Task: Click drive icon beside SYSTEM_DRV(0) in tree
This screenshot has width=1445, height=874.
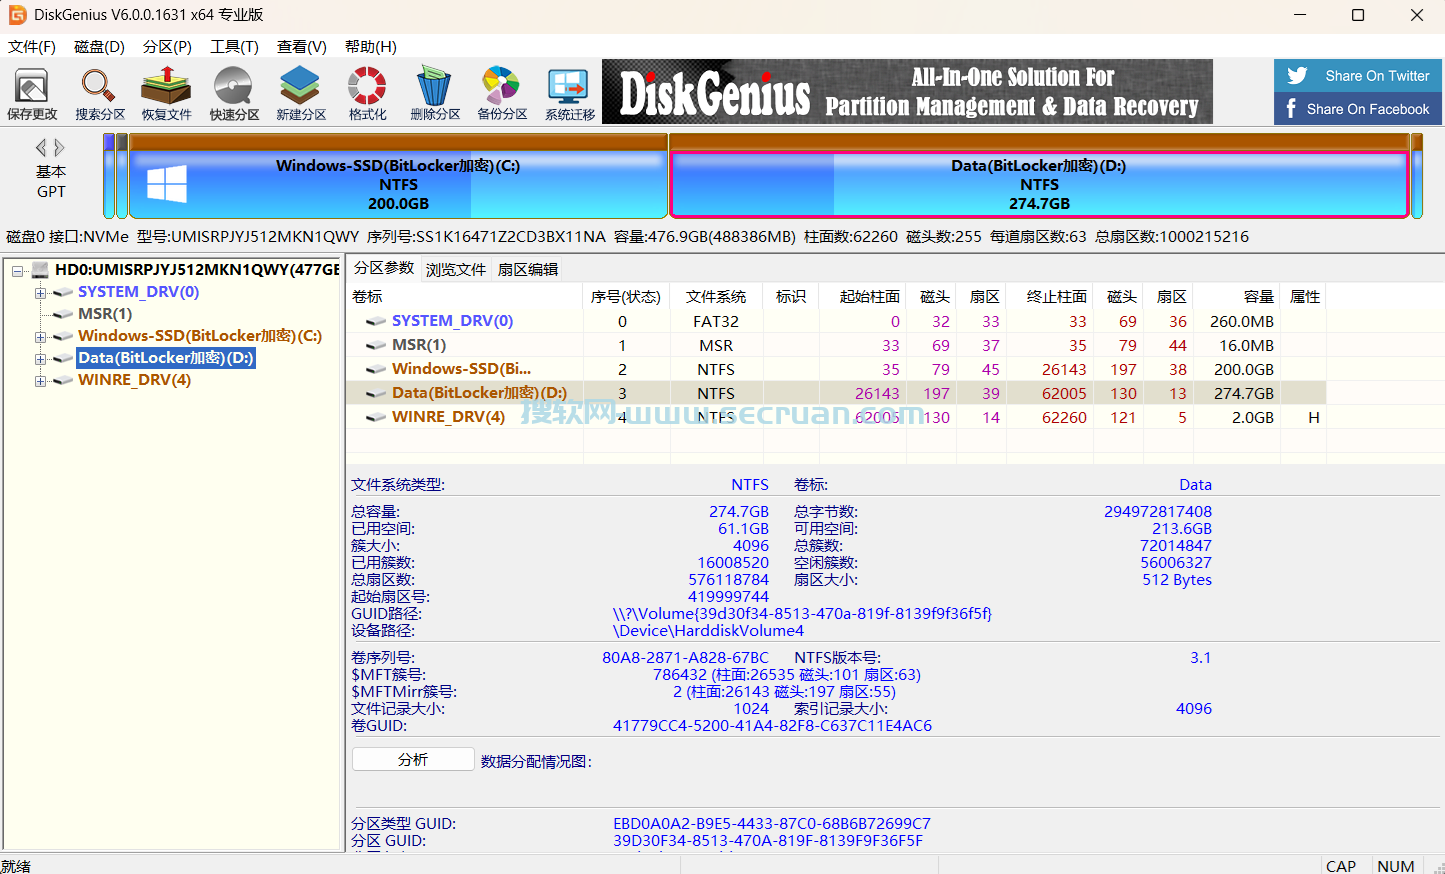Action: pyautogui.click(x=63, y=292)
